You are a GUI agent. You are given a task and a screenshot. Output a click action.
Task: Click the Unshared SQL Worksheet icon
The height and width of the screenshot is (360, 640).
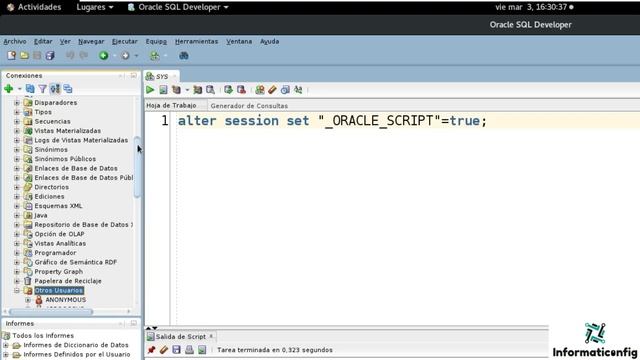click(260, 90)
